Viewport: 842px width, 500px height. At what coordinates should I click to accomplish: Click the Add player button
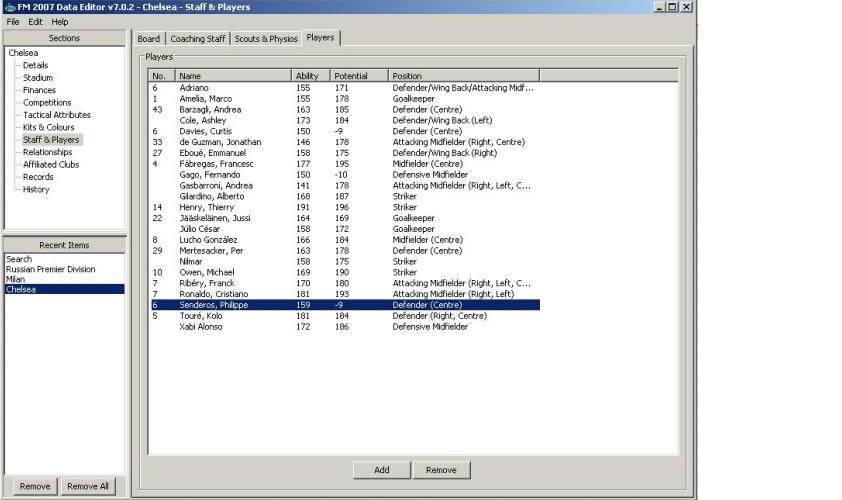pos(381,470)
